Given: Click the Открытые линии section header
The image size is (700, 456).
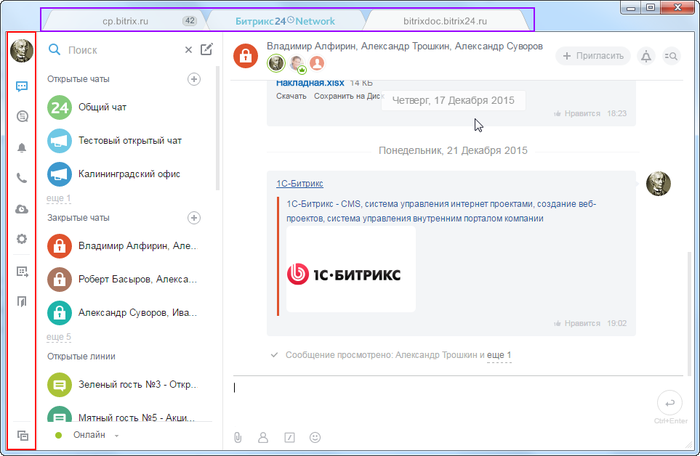Looking at the screenshot, I should (x=81, y=356).
